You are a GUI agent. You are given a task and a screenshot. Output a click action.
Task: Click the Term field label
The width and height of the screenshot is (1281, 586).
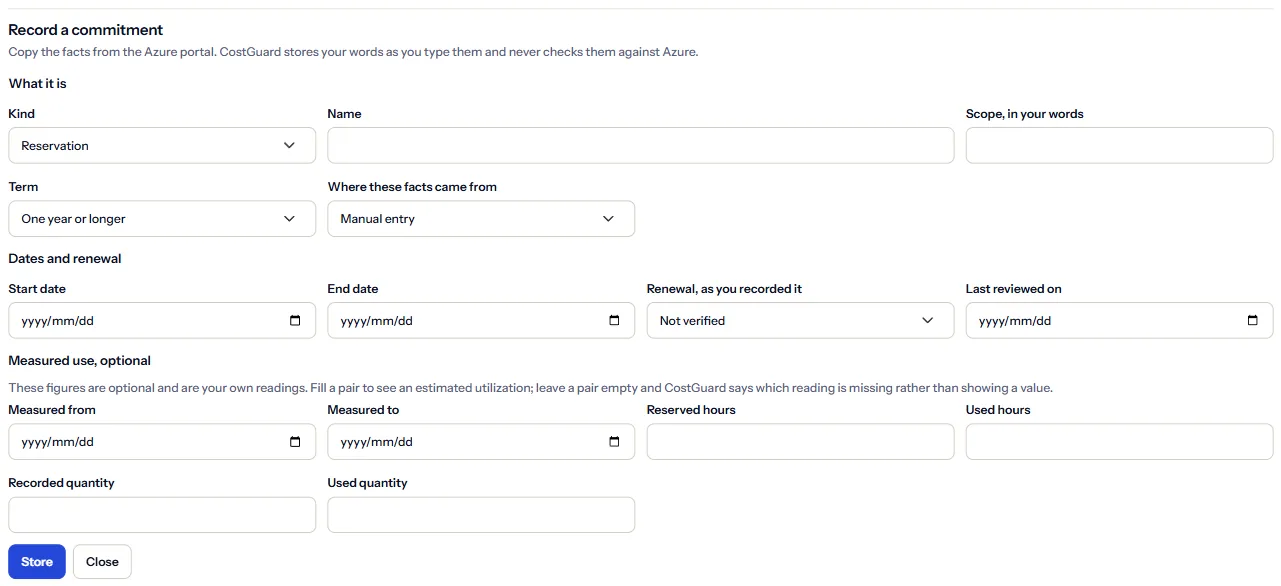[x=23, y=187]
